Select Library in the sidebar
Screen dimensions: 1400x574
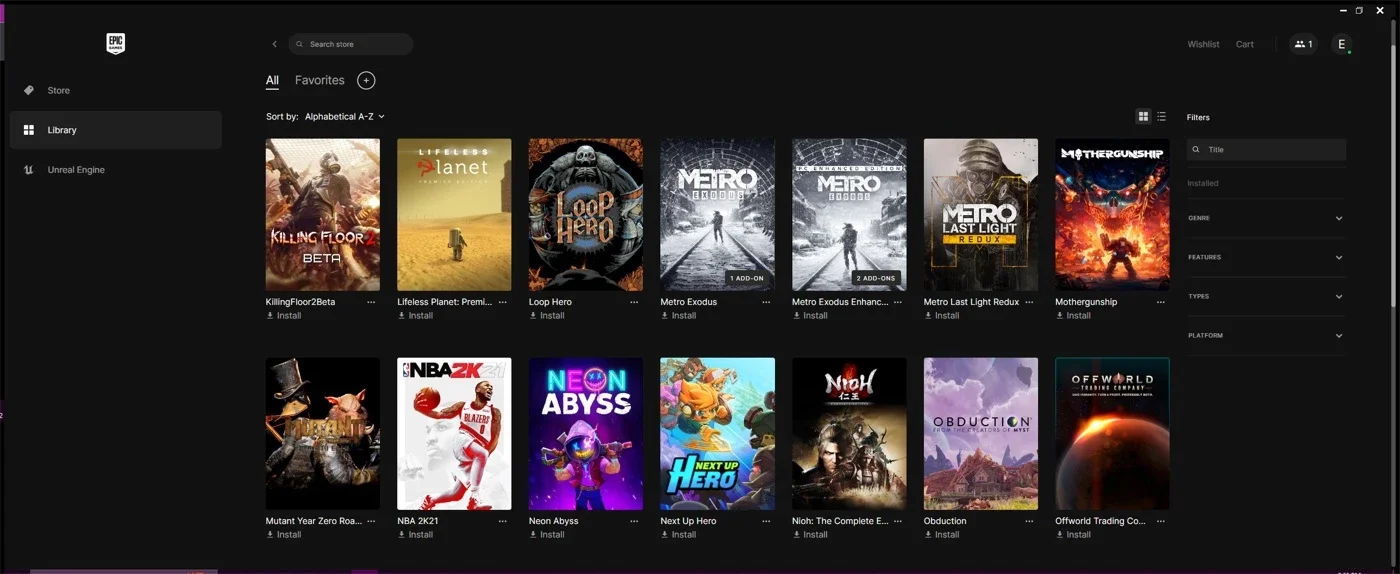point(116,130)
